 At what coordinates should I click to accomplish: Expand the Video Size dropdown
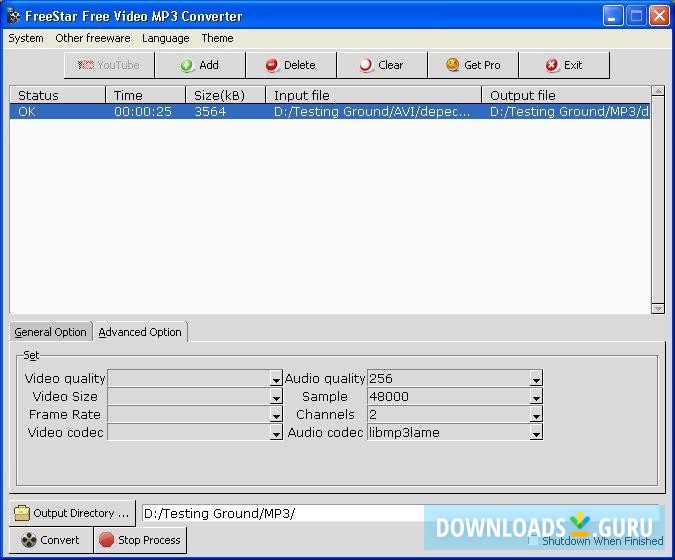276,397
